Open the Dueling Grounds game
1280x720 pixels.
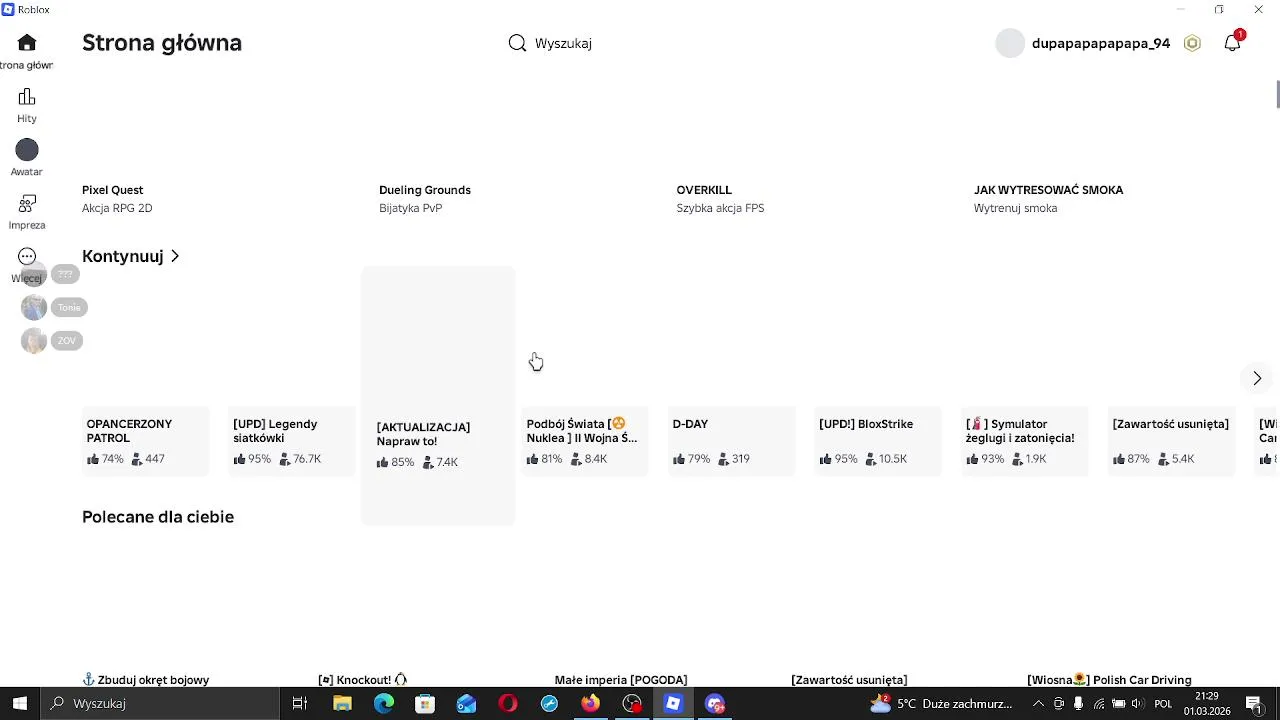click(x=425, y=190)
